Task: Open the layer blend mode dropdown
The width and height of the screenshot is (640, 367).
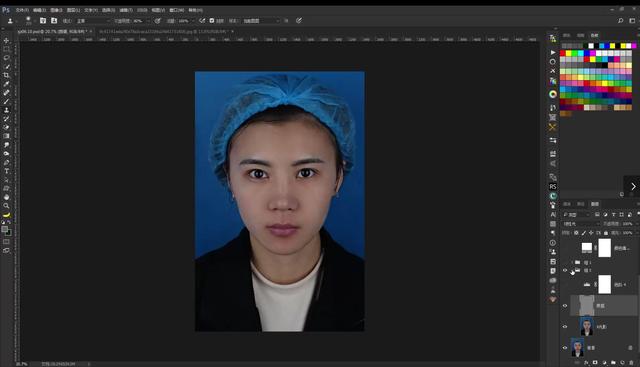Action: 581,224
